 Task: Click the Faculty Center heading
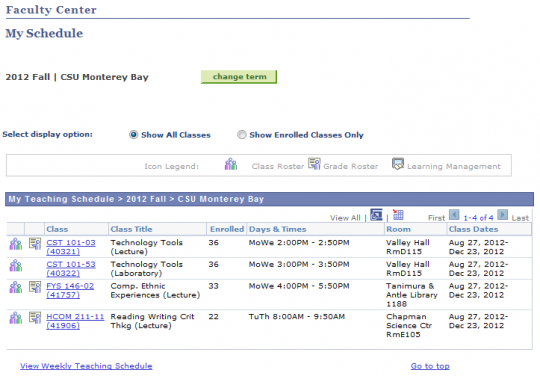coord(51,10)
